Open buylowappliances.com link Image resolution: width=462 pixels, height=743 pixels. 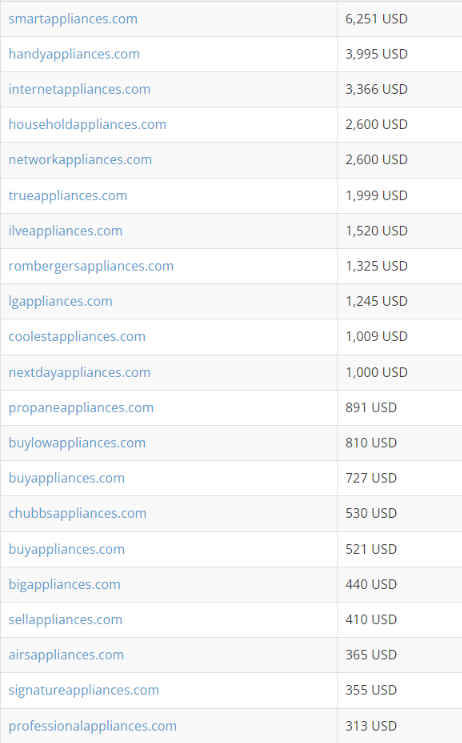[77, 443]
